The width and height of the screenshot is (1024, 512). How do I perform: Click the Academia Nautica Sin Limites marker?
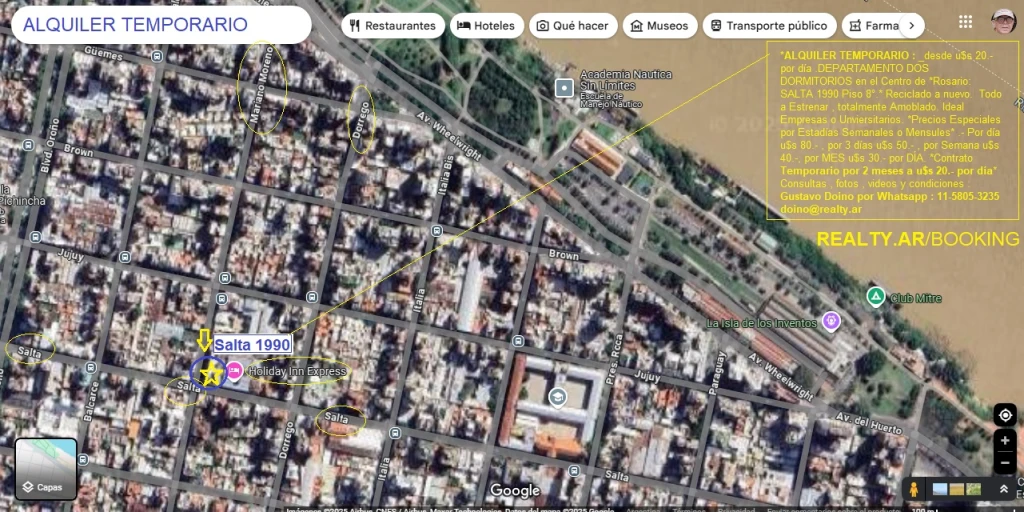pyautogui.click(x=564, y=88)
